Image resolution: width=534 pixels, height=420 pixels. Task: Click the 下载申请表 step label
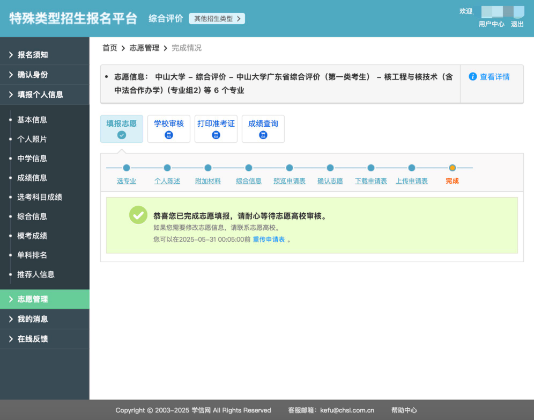371,181
